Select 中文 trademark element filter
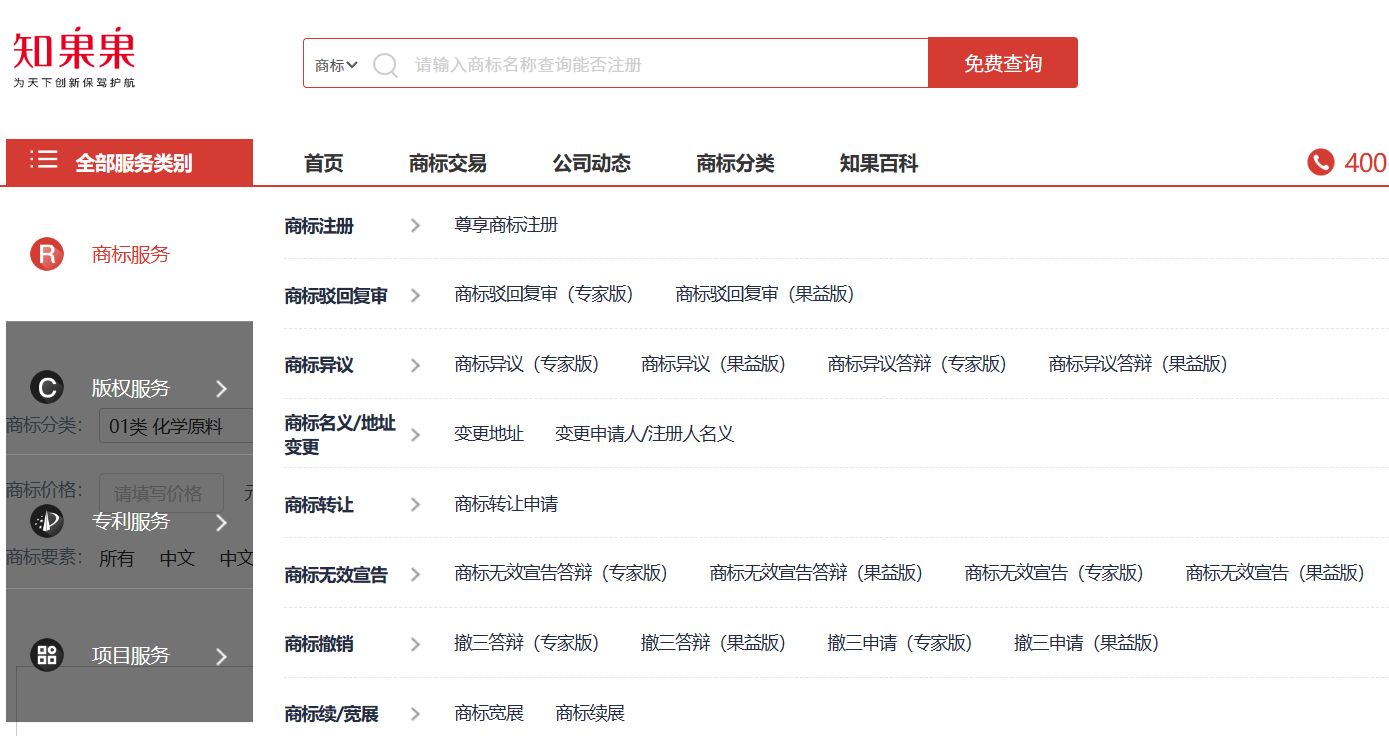This screenshot has width=1389, height=736. 176,559
